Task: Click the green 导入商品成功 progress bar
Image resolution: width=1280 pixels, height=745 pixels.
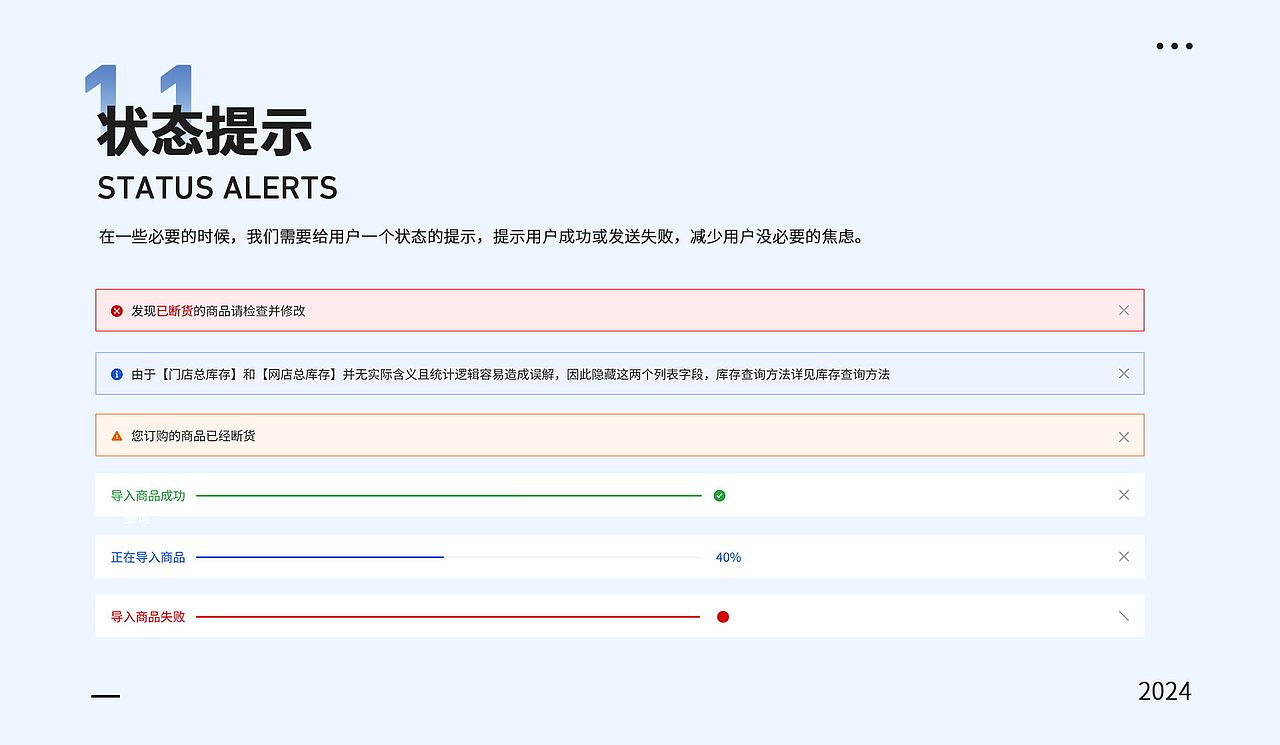Action: coord(449,496)
